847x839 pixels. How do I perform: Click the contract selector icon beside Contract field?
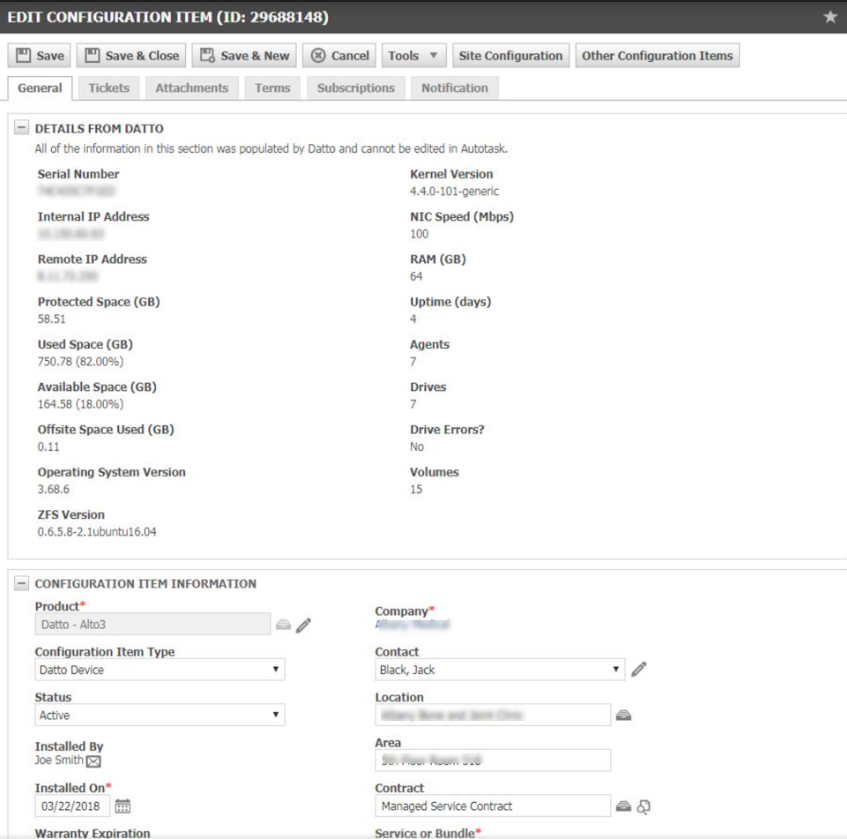point(622,806)
